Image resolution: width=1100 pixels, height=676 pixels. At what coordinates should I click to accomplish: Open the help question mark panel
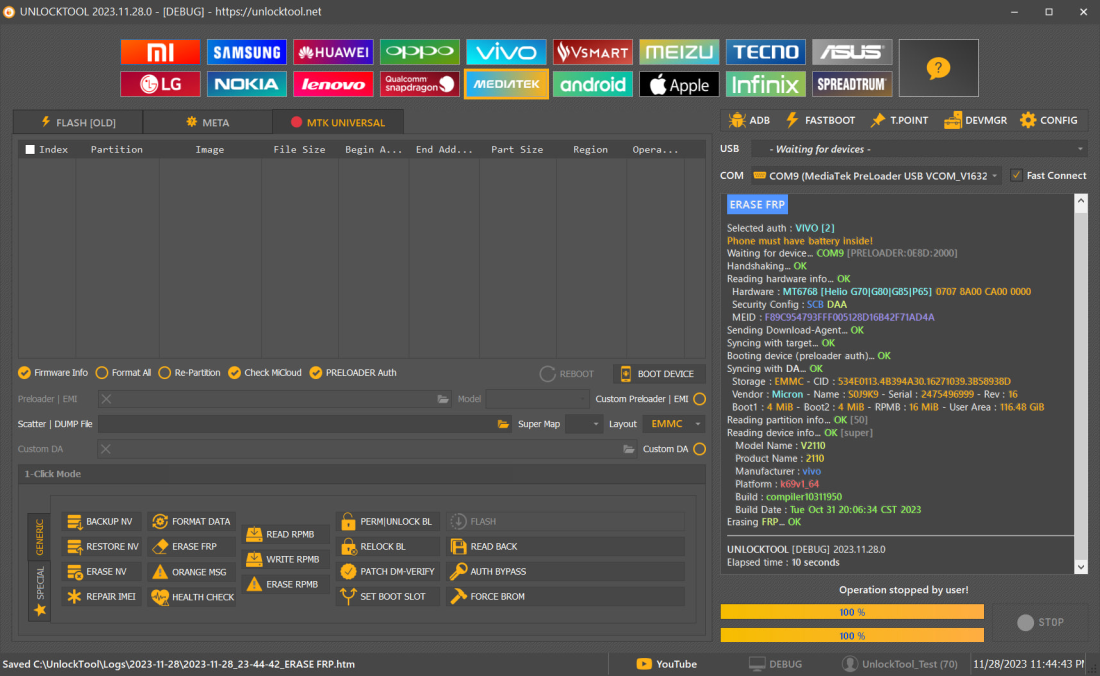939,68
